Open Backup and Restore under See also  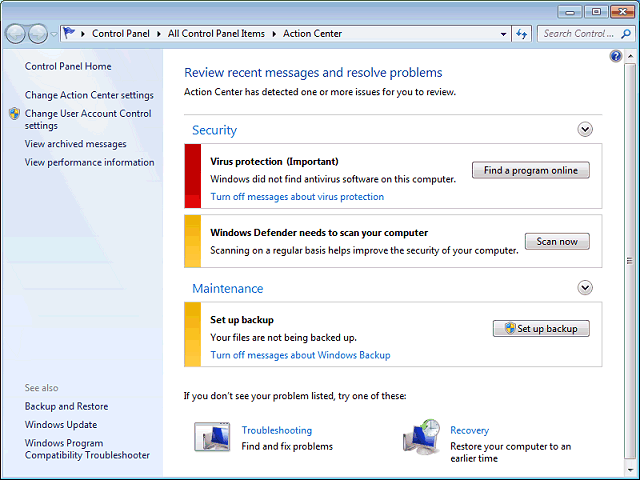click(x=67, y=406)
